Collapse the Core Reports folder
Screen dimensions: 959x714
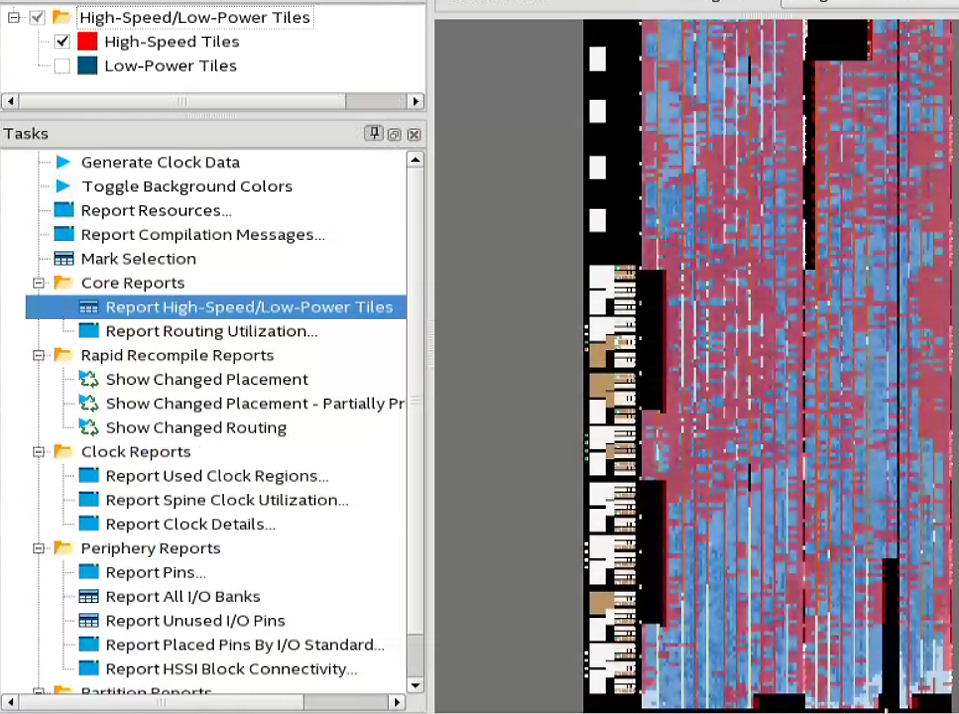(39, 283)
